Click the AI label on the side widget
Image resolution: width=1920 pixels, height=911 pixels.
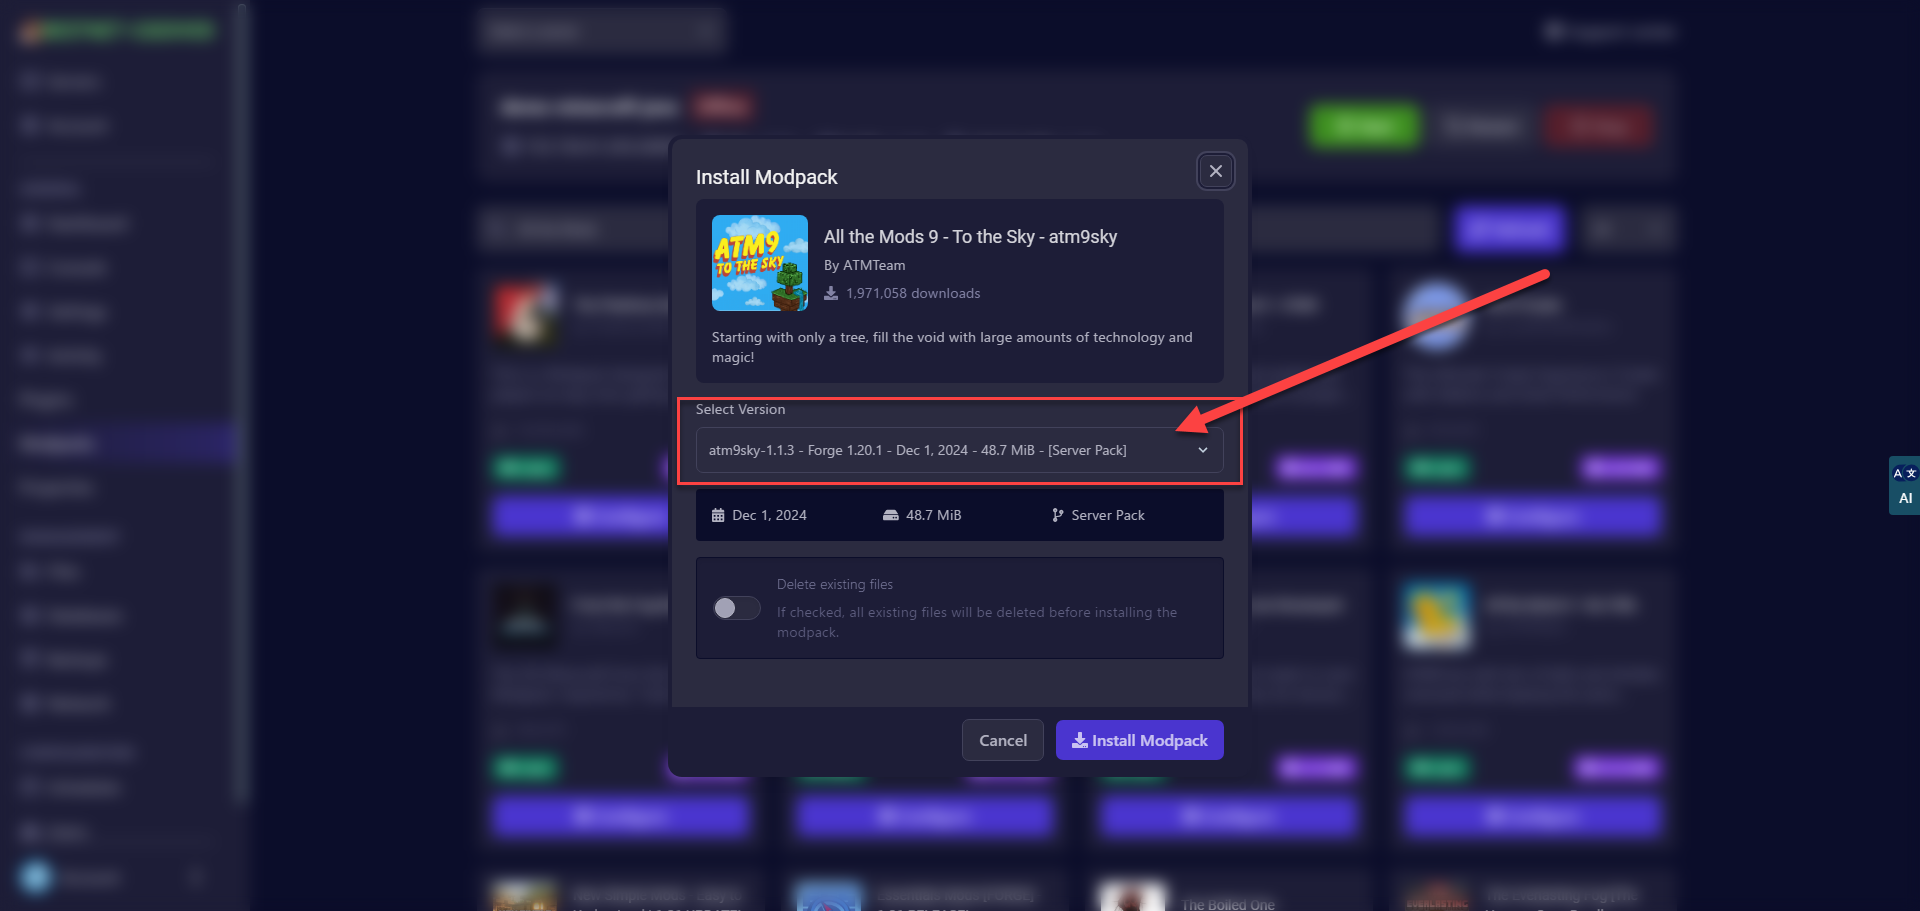pos(1905,498)
